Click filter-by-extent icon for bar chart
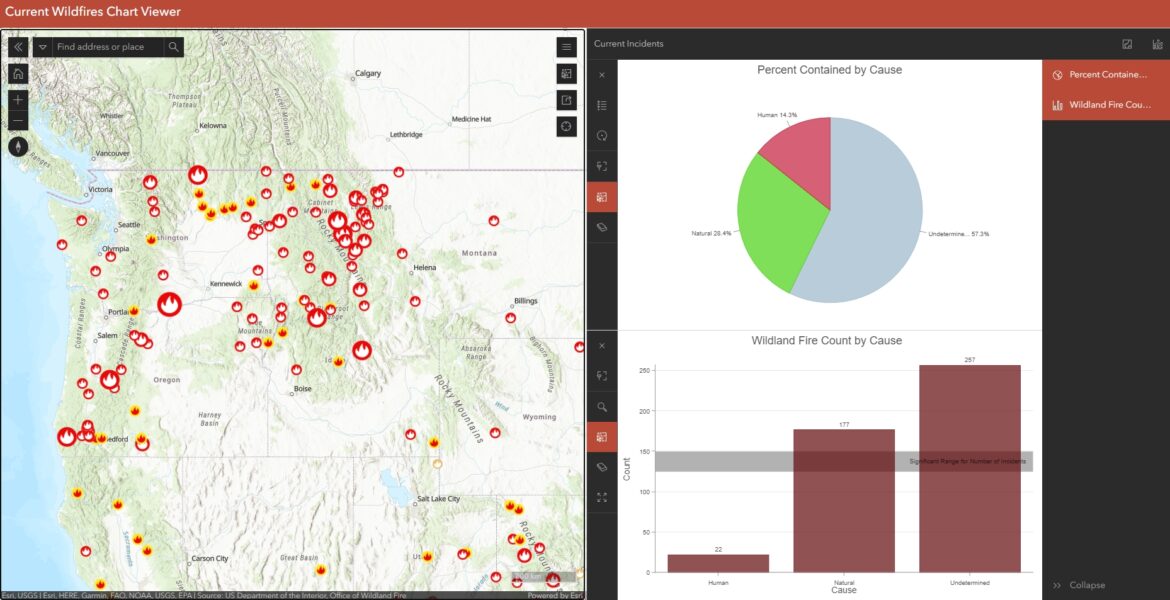 pos(602,376)
